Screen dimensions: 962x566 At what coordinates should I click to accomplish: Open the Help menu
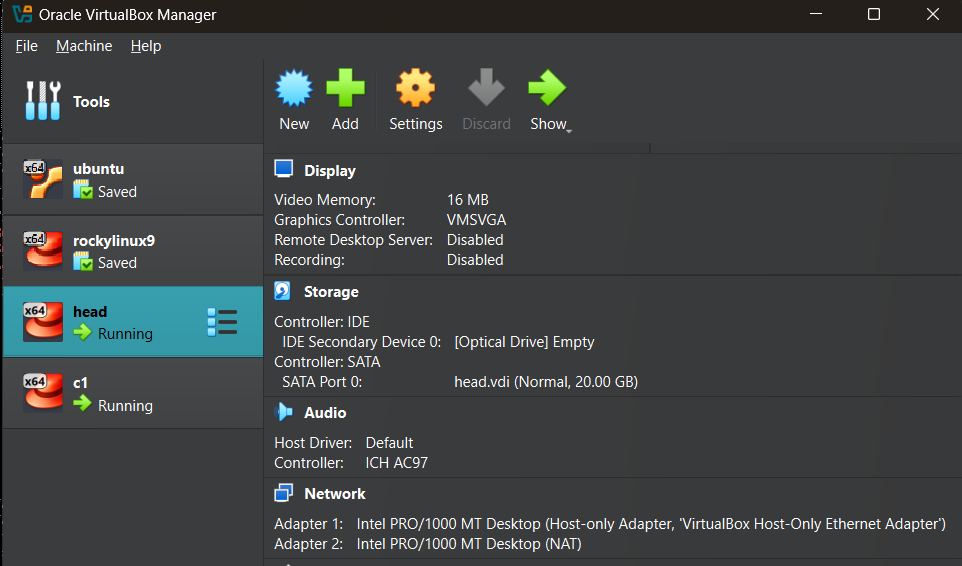point(146,46)
